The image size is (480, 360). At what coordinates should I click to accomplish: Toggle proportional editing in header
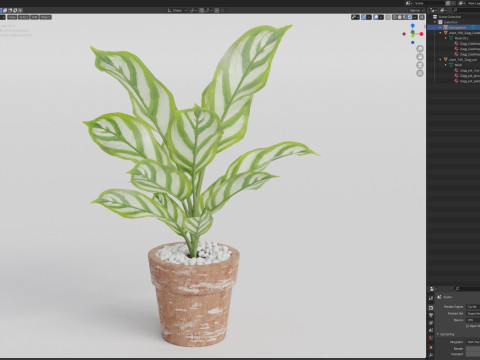pos(217,10)
